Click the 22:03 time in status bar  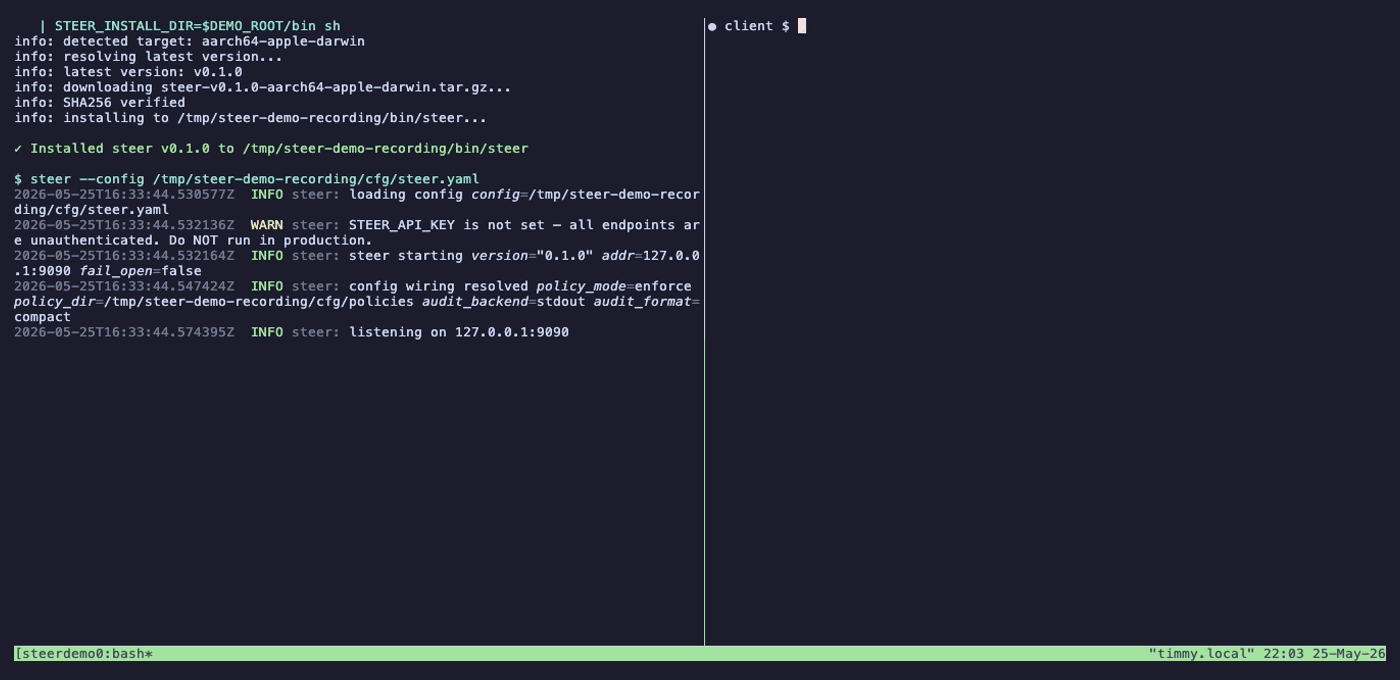(x=1283, y=654)
